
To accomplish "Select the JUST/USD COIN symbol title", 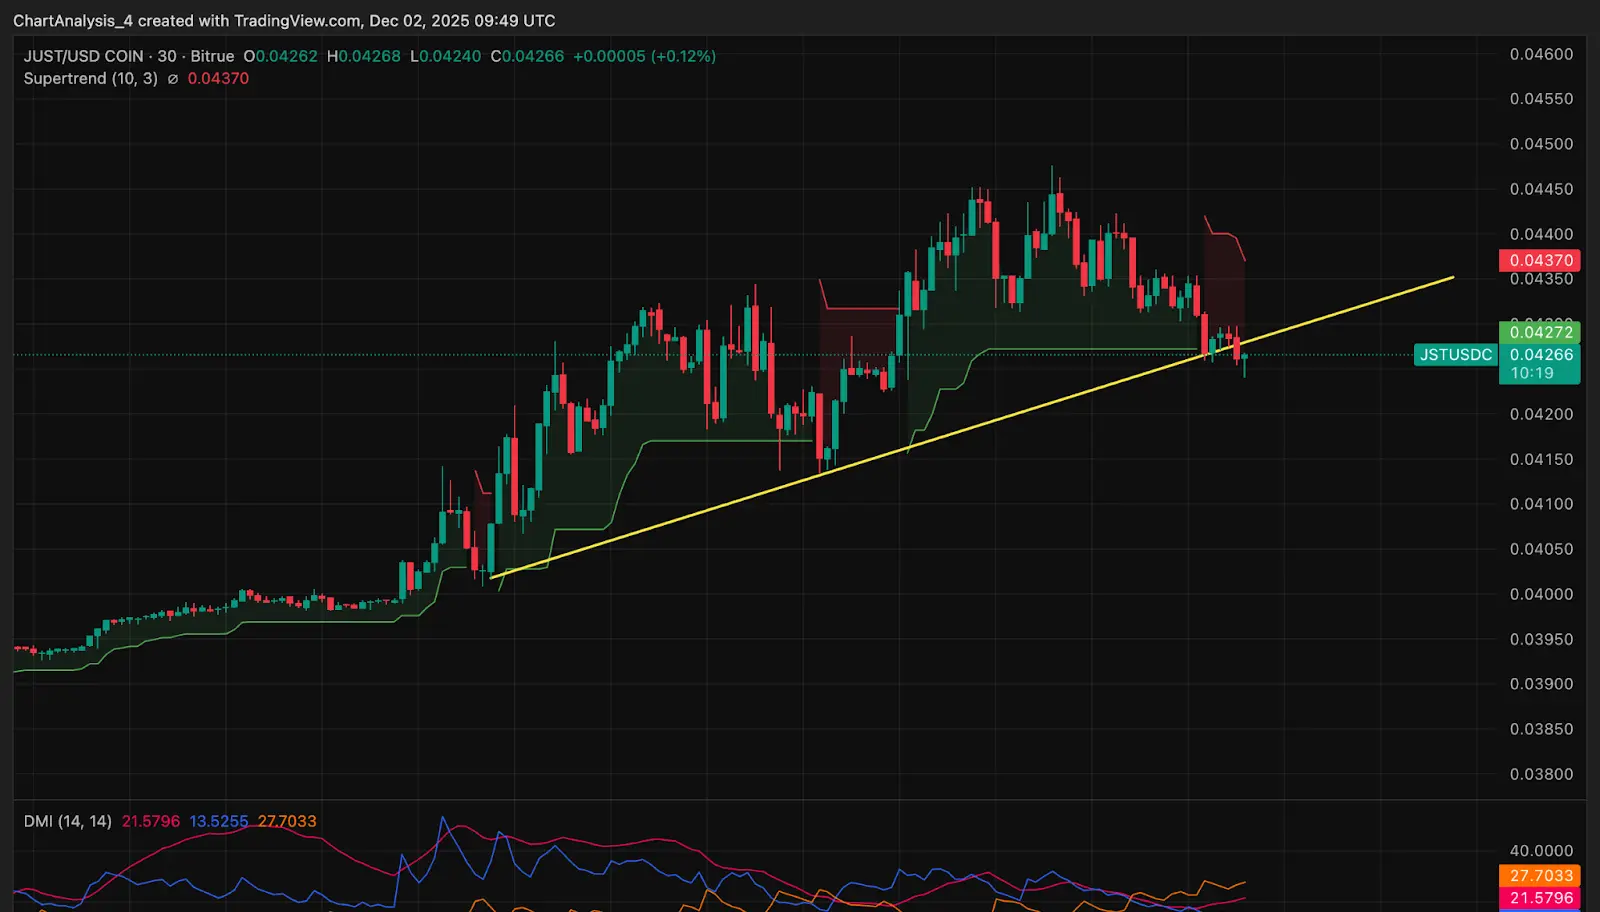I will click(x=83, y=56).
